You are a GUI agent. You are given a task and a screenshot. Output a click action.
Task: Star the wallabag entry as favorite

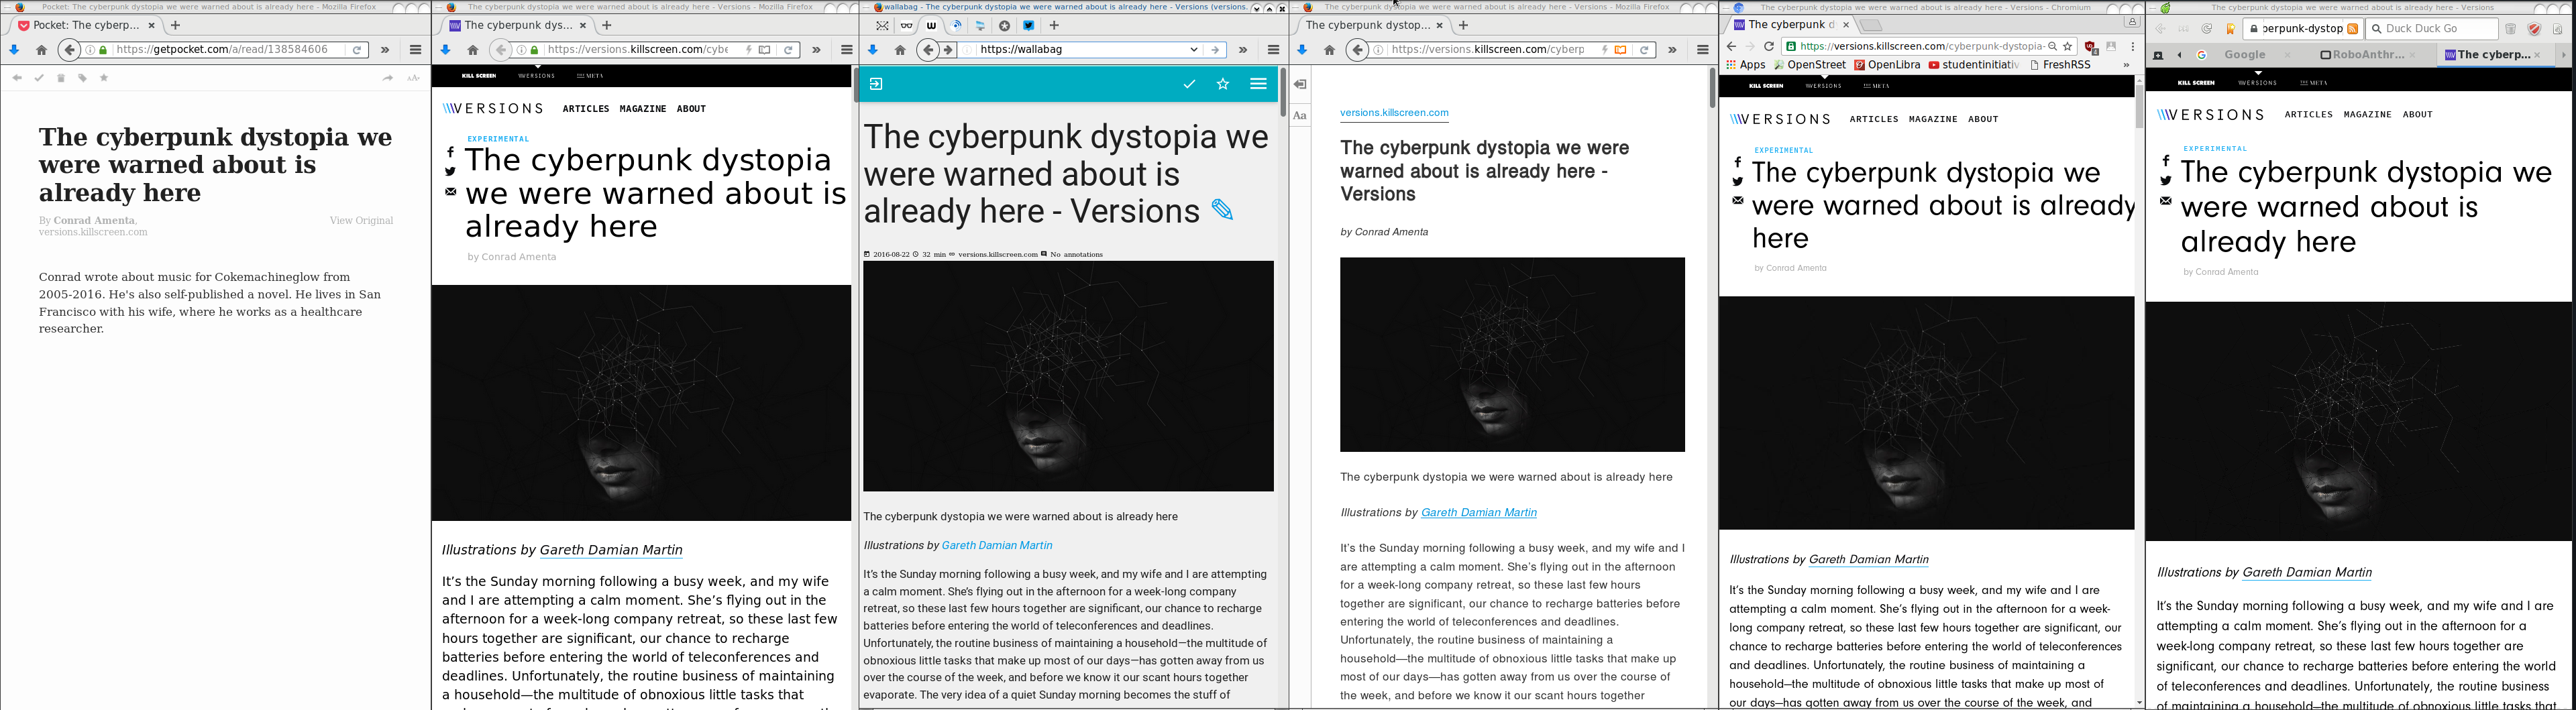click(x=1223, y=84)
